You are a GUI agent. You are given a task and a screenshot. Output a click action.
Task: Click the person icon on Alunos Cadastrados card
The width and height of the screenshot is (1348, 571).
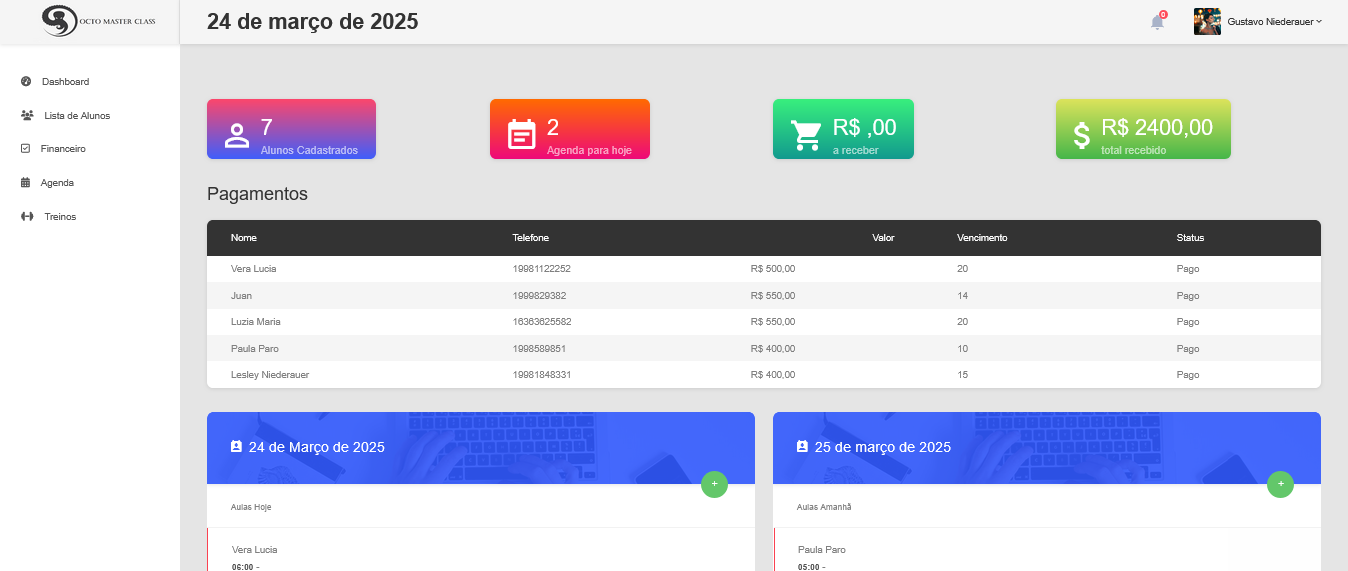point(237,135)
